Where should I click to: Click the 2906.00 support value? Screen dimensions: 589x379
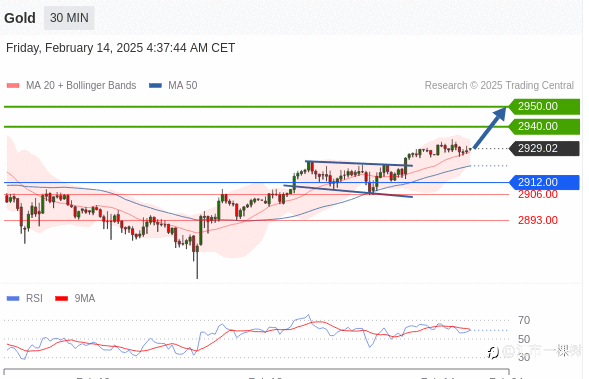538,195
